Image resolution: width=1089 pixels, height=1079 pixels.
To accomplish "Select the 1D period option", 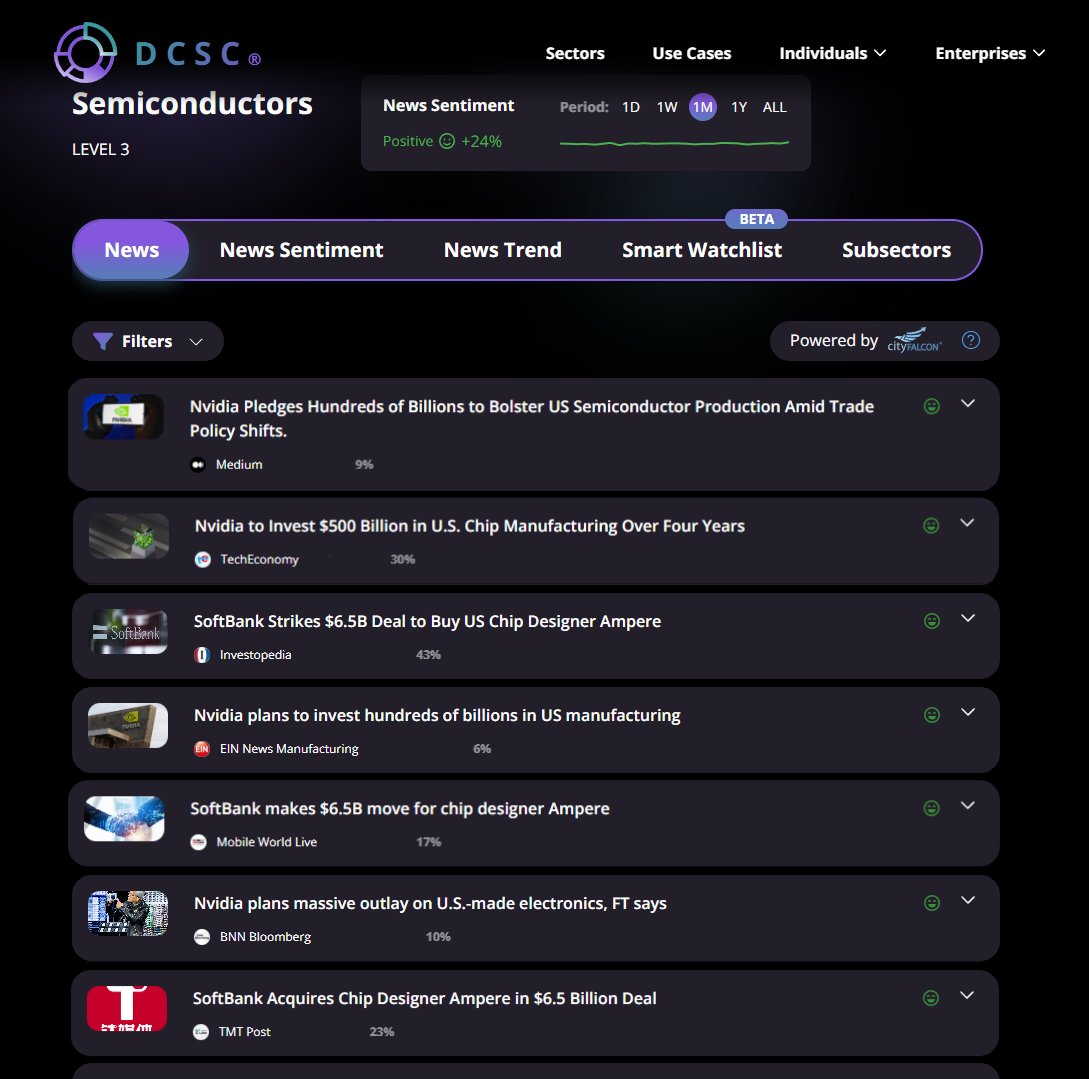I will [x=631, y=107].
